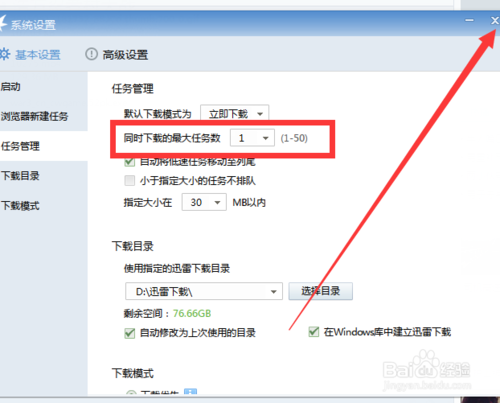Toggle 自动修改为上次使用的目录 checkbox
Viewport: 500px width, 403px height.
click(130, 333)
